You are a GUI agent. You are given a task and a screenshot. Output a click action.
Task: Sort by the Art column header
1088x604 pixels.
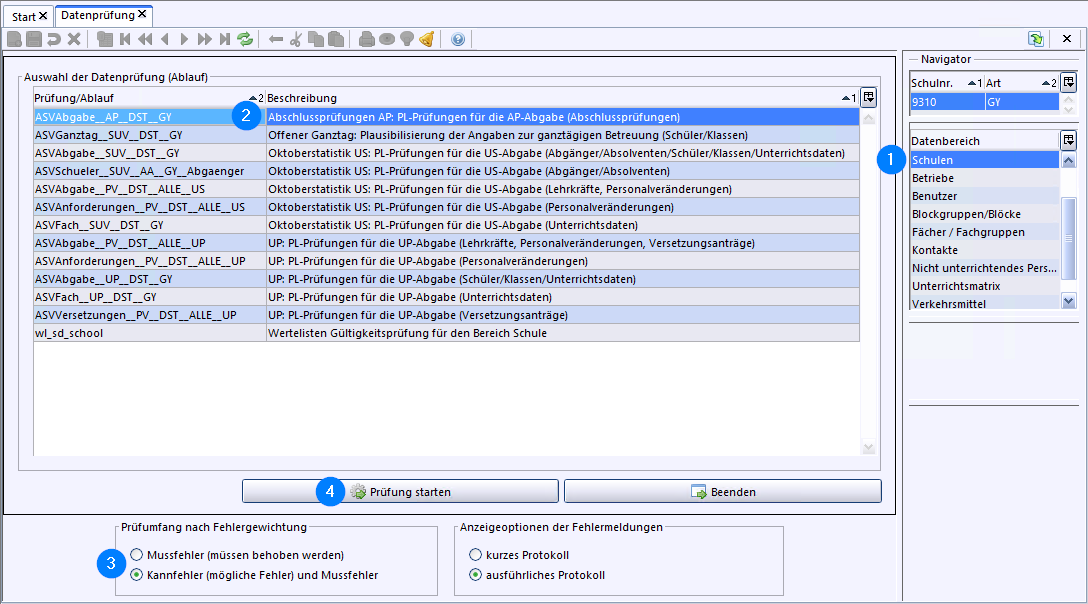(x=1021, y=83)
